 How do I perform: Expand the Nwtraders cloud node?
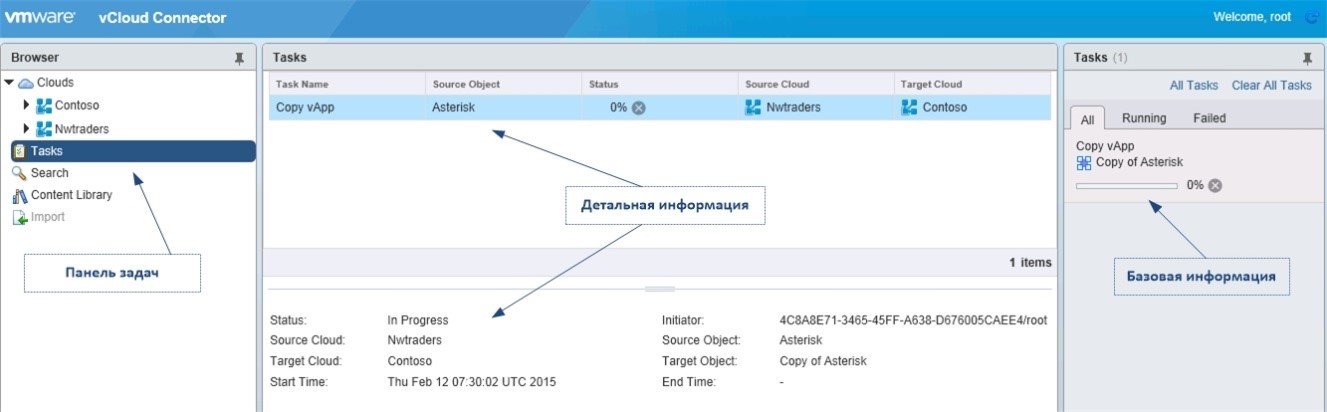click(x=27, y=129)
